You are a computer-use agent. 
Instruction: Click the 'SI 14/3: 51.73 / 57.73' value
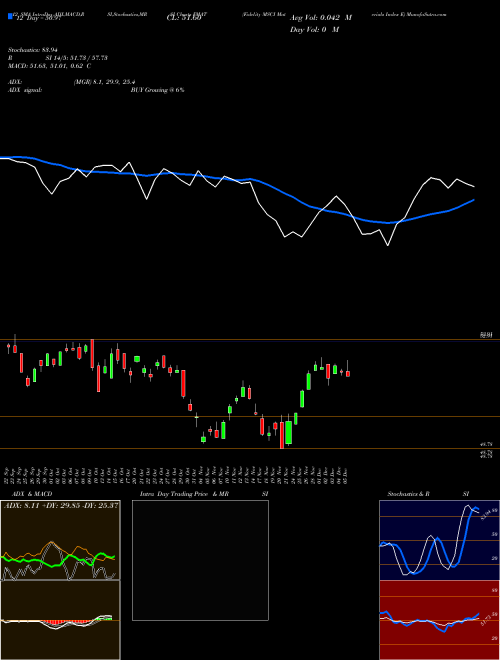coord(77,58)
